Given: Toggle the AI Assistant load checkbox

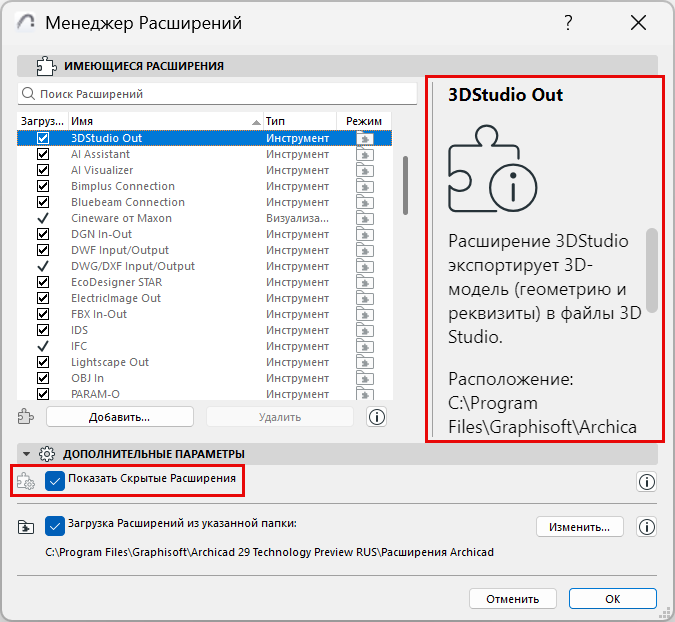Looking at the screenshot, I should click(43, 154).
